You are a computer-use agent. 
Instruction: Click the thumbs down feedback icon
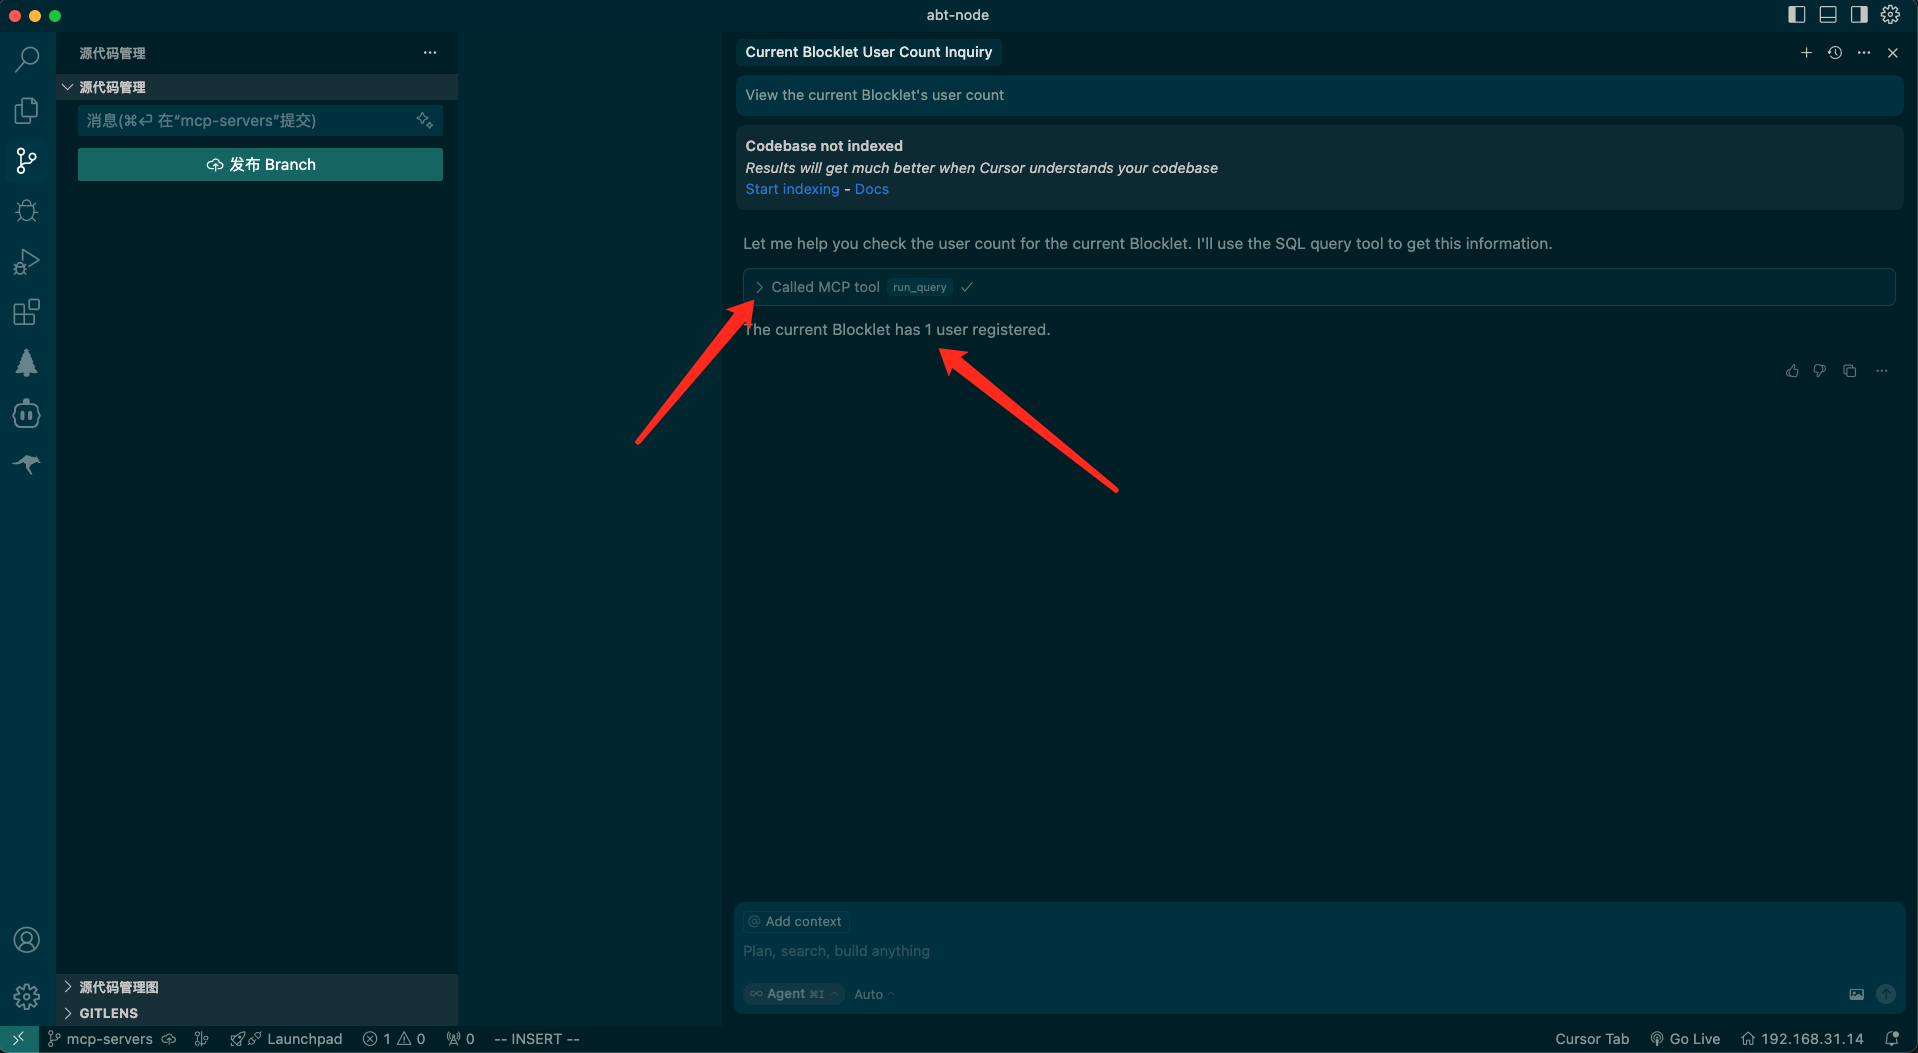click(1820, 371)
